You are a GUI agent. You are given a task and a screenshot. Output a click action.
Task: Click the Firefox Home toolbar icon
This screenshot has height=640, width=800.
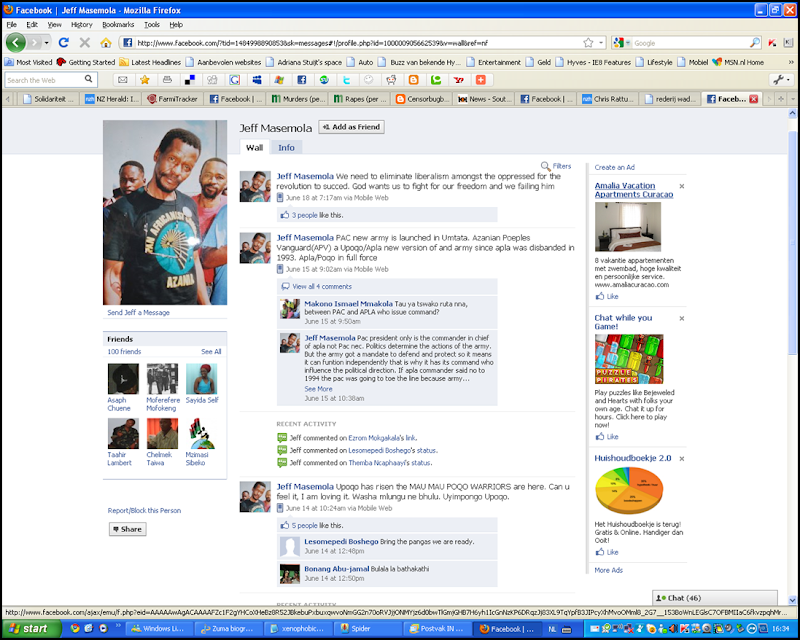106,43
